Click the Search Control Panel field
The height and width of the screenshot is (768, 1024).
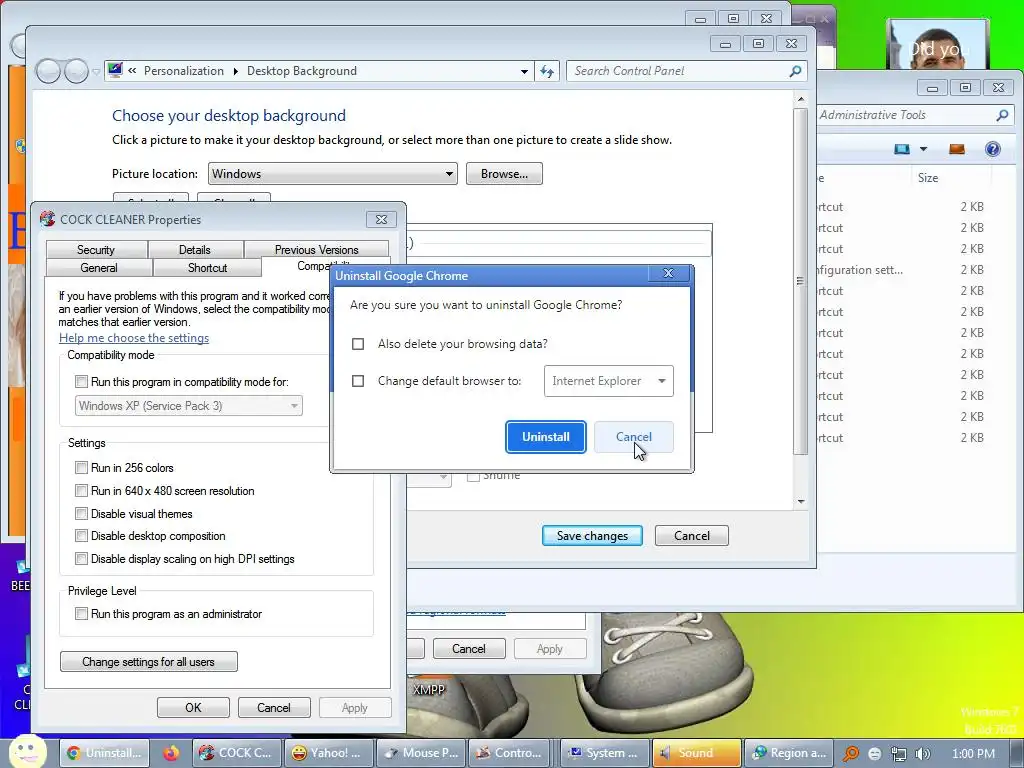tap(686, 71)
